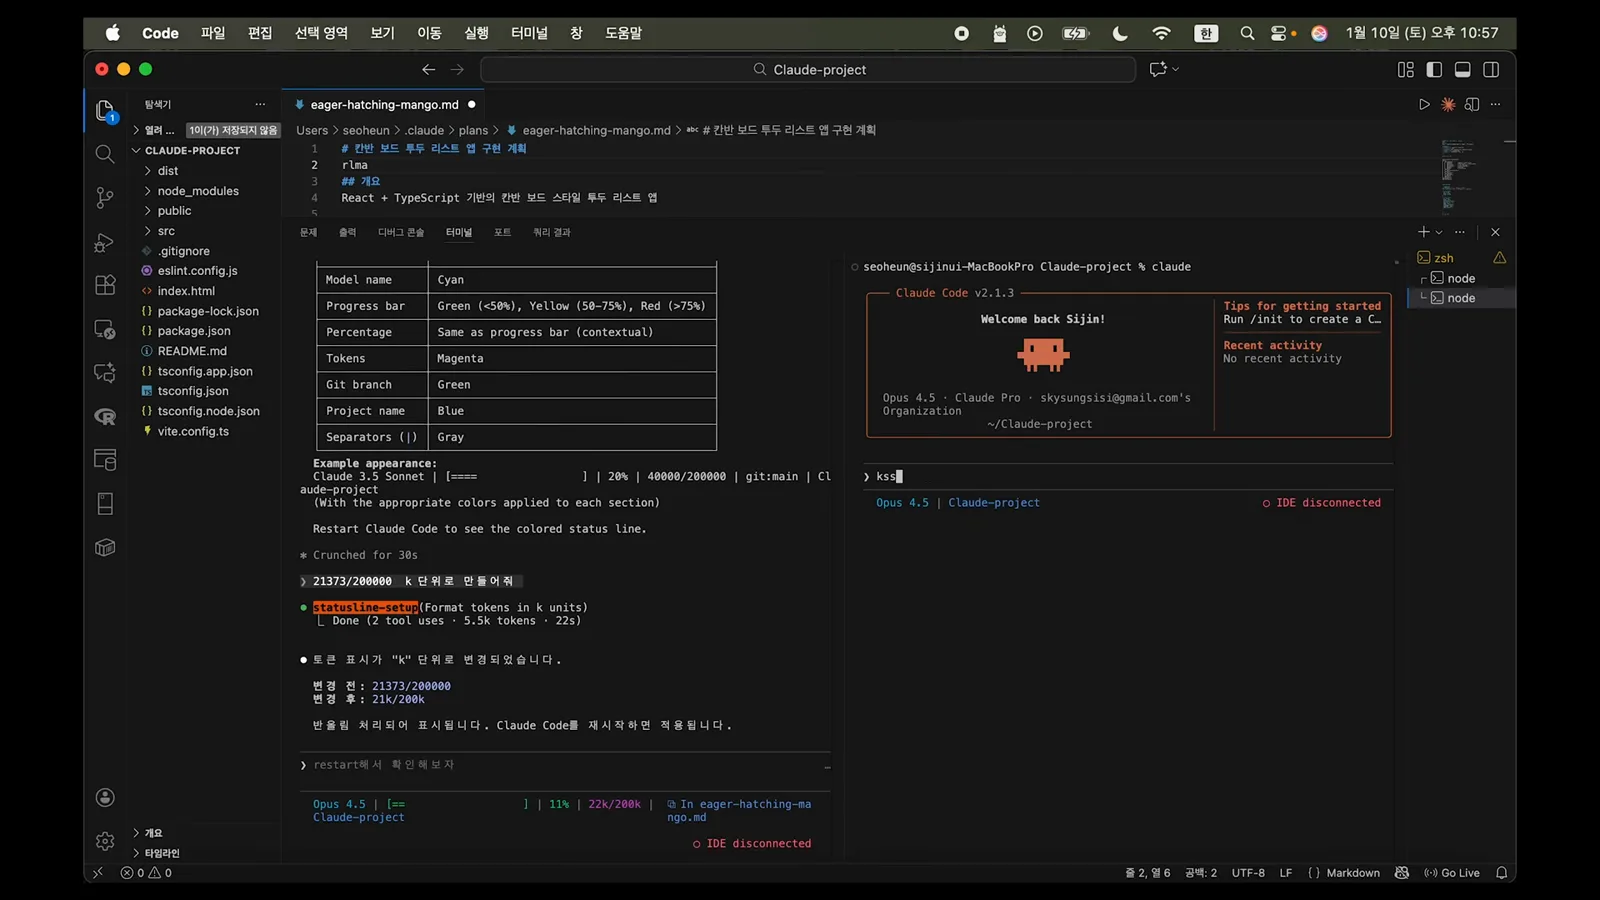Image resolution: width=1600 pixels, height=900 pixels.
Task: Click the UTF-8 encoding in status bar
Action: 1248,873
